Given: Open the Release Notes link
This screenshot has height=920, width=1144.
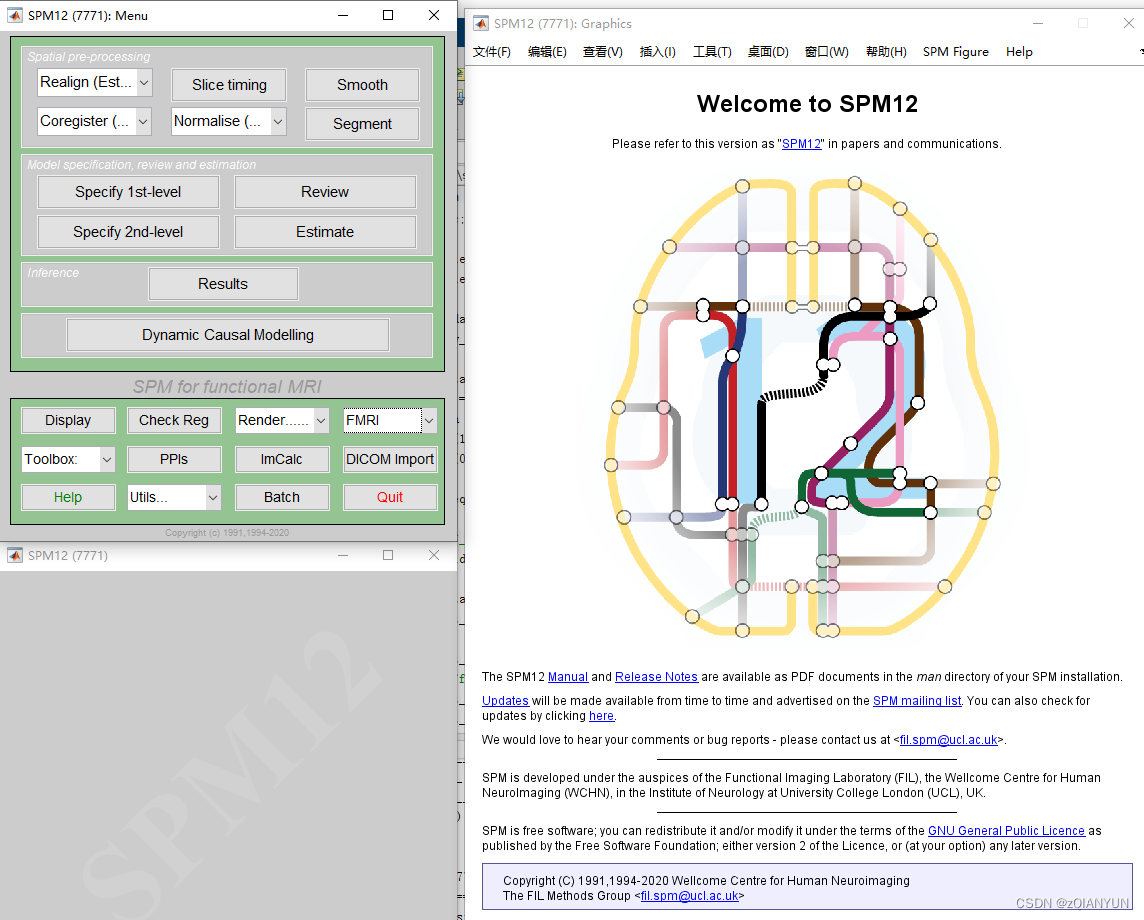Looking at the screenshot, I should [x=657, y=677].
